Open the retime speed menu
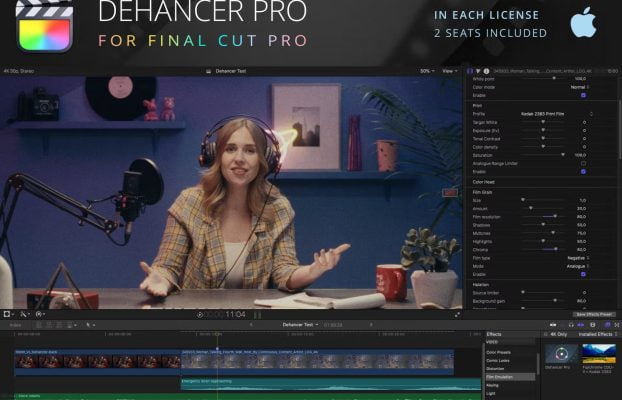This screenshot has height=400, width=622. coord(40,314)
